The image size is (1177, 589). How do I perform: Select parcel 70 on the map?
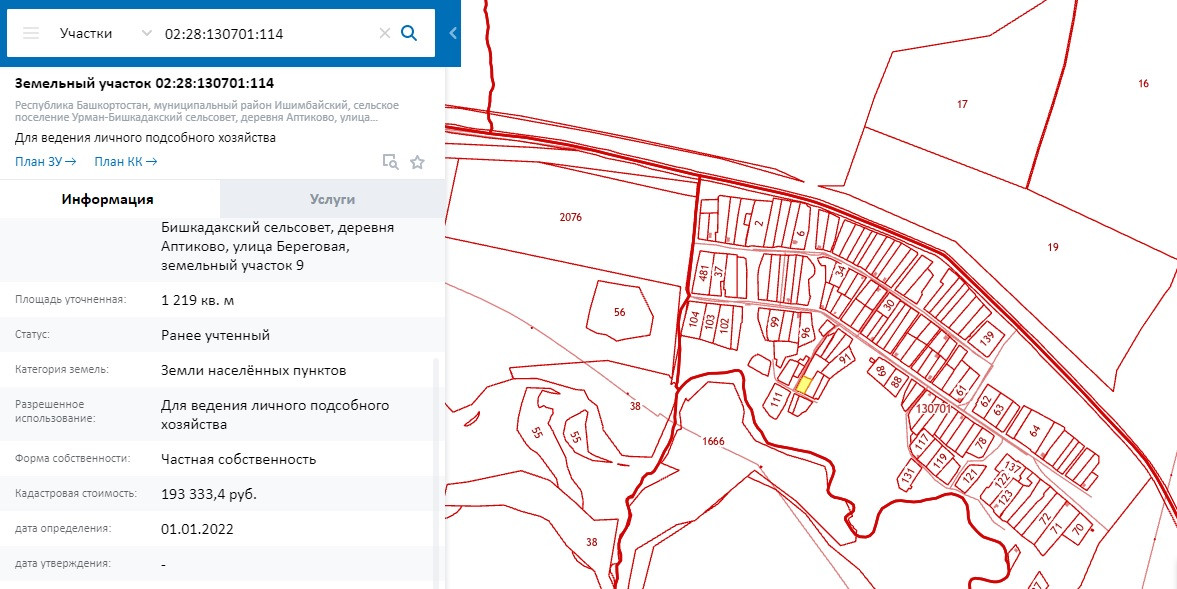coord(1078,530)
